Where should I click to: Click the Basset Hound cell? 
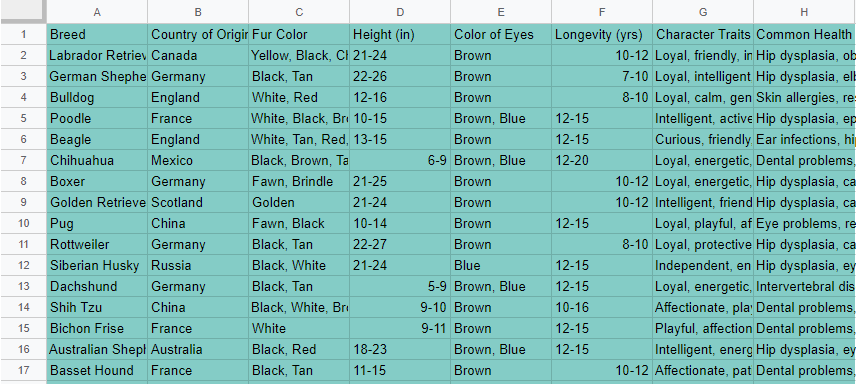tap(97, 370)
